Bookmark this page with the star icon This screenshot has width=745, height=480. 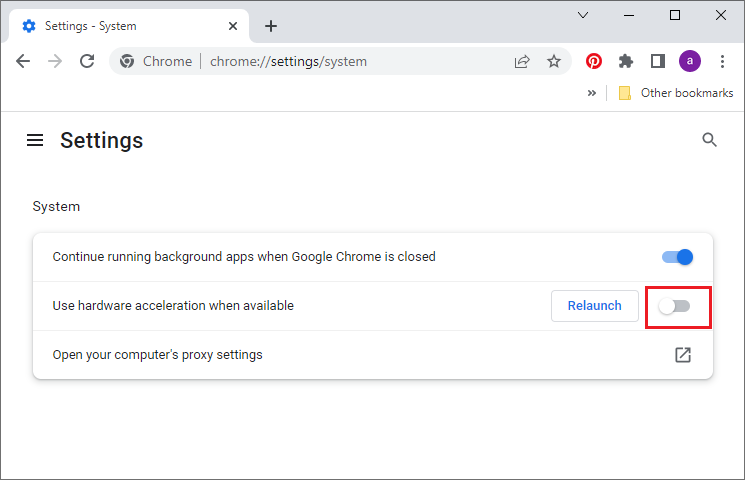pyautogui.click(x=554, y=61)
